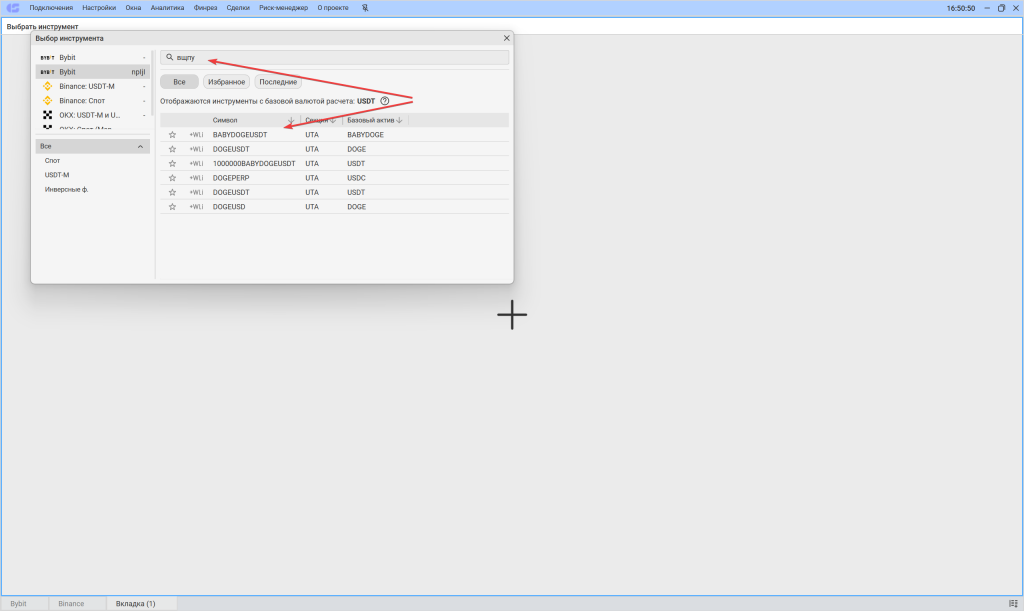Open the Аналитика menu
This screenshot has height=611, width=1024.
pos(167,8)
